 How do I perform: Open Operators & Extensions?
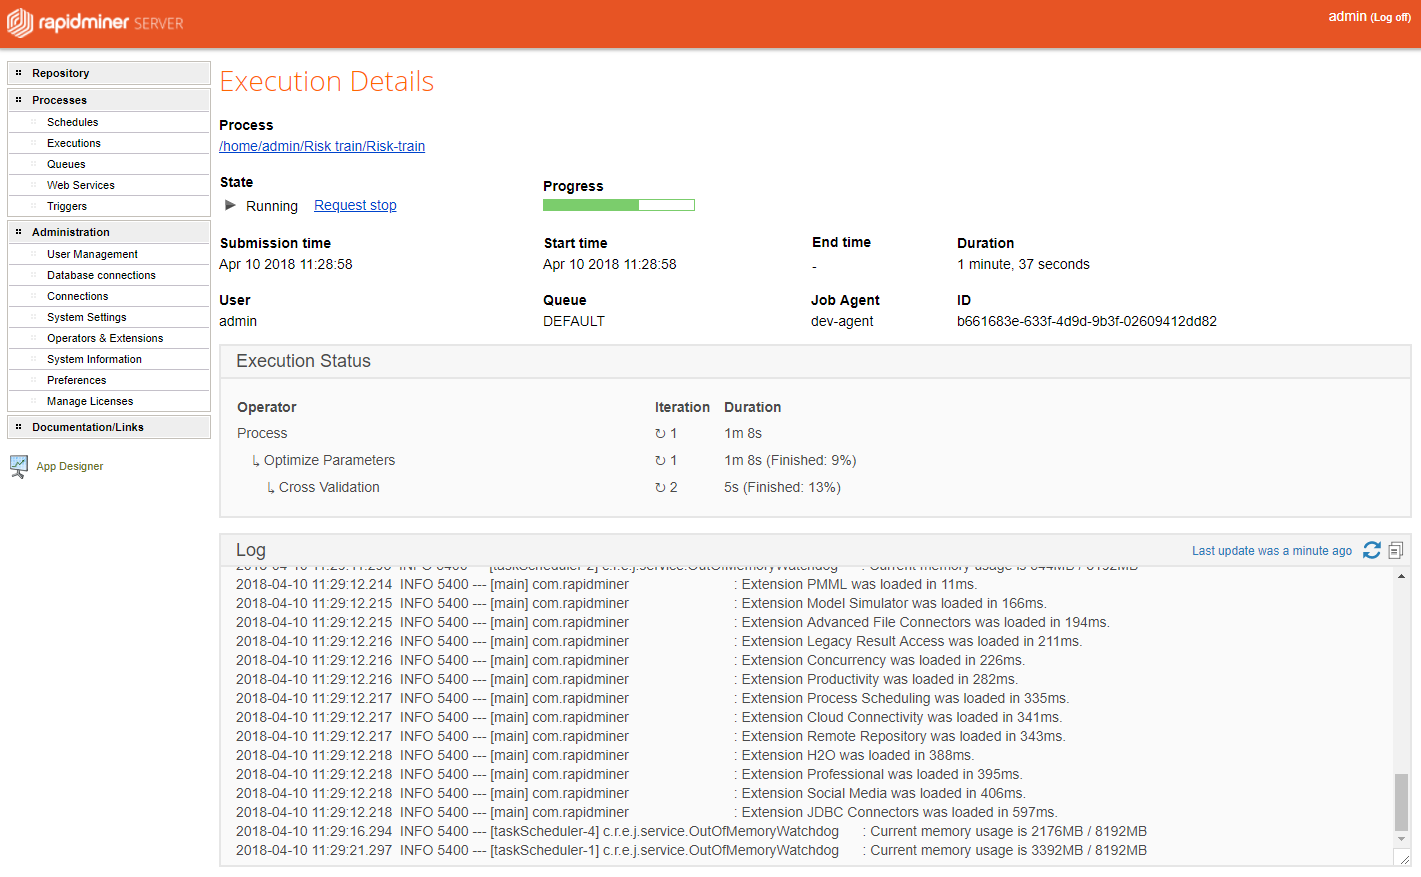click(x=105, y=338)
